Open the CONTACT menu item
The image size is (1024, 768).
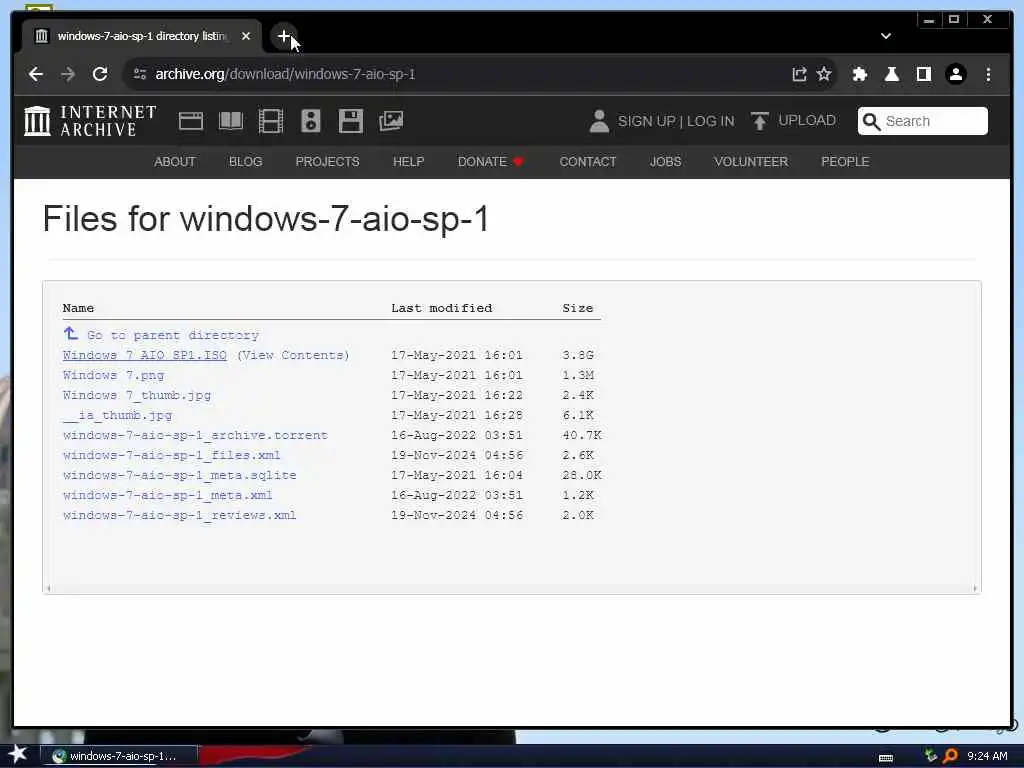(x=588, y=161)
